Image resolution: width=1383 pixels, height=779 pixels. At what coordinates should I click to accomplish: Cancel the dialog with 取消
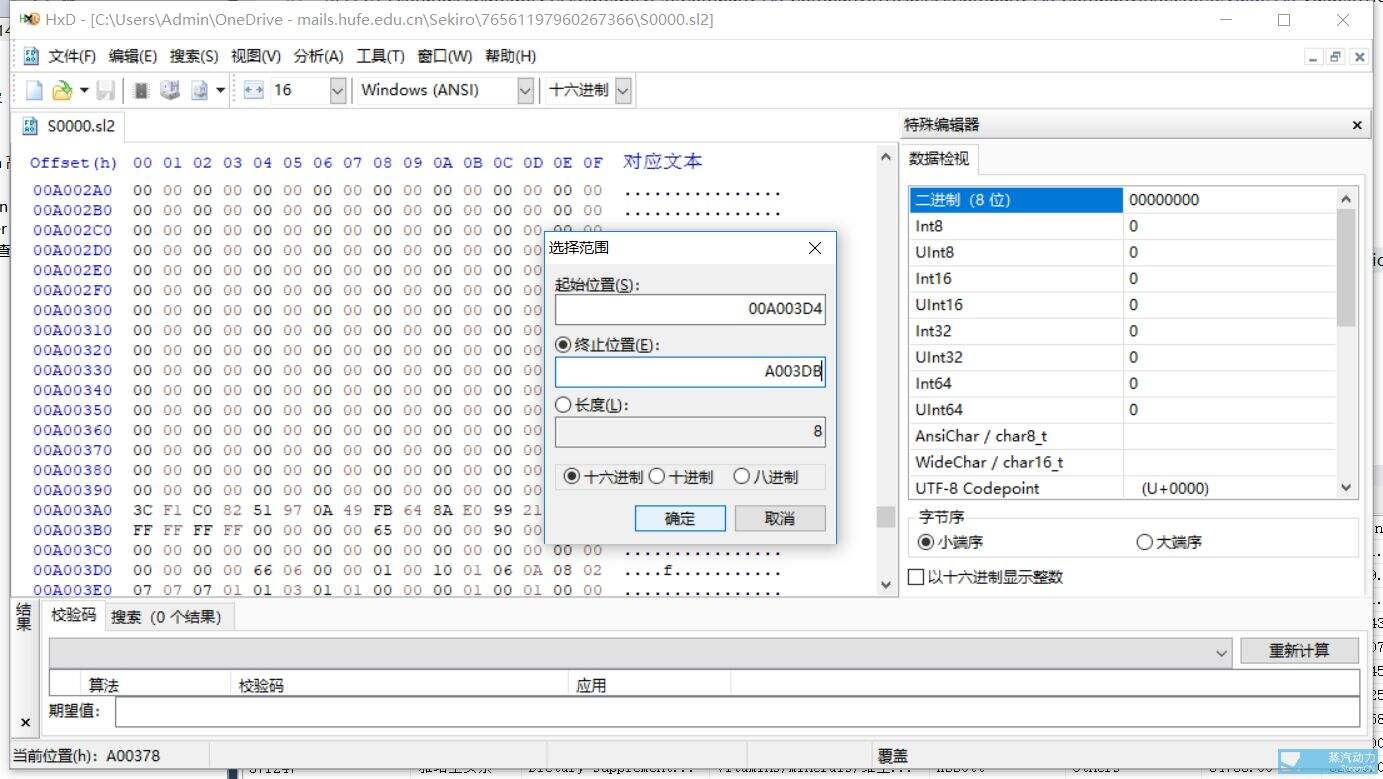[779, 518]
